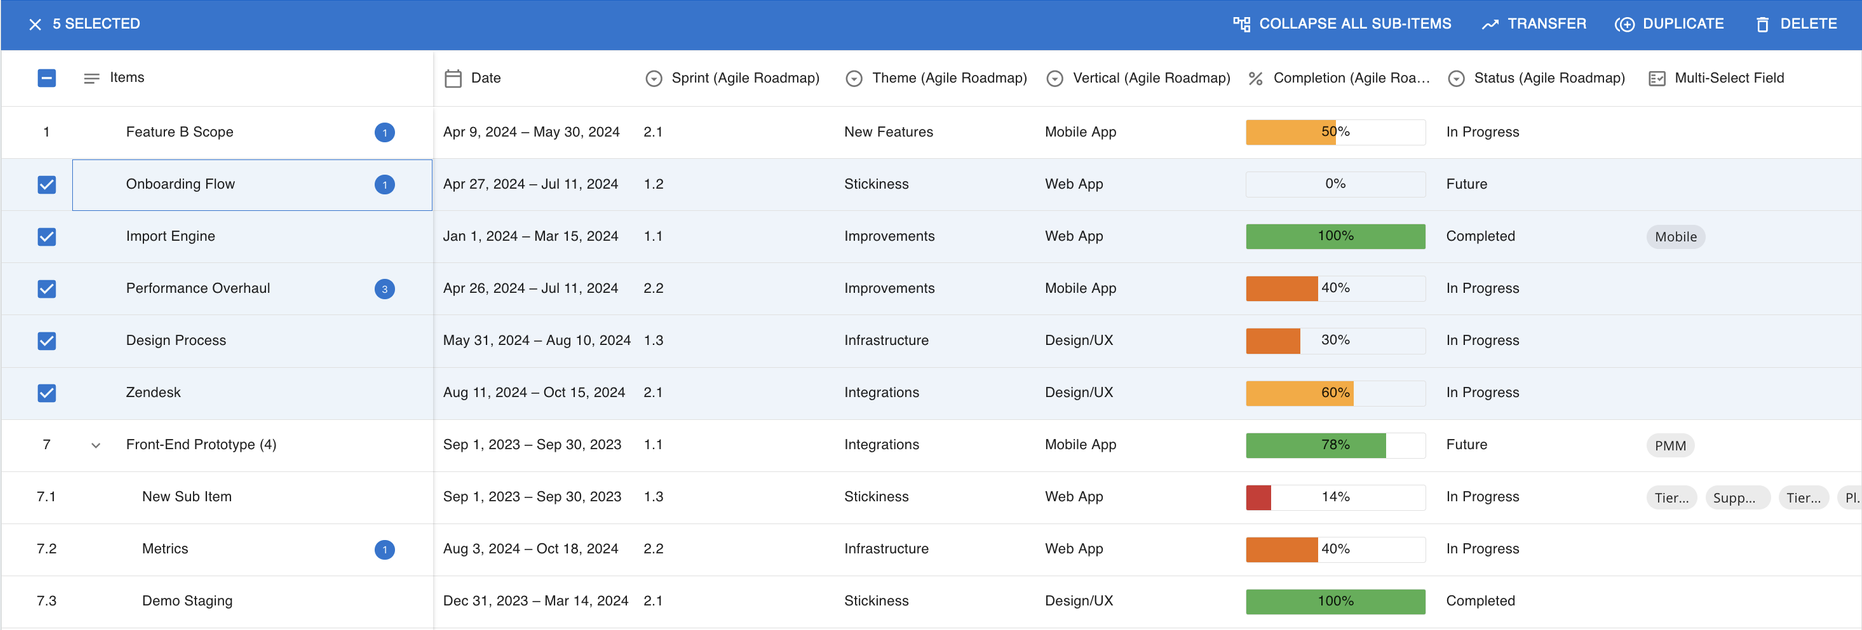Deselect the Zendesk row checkbox
Screen dimensions: 1862x630
(47, 393)
